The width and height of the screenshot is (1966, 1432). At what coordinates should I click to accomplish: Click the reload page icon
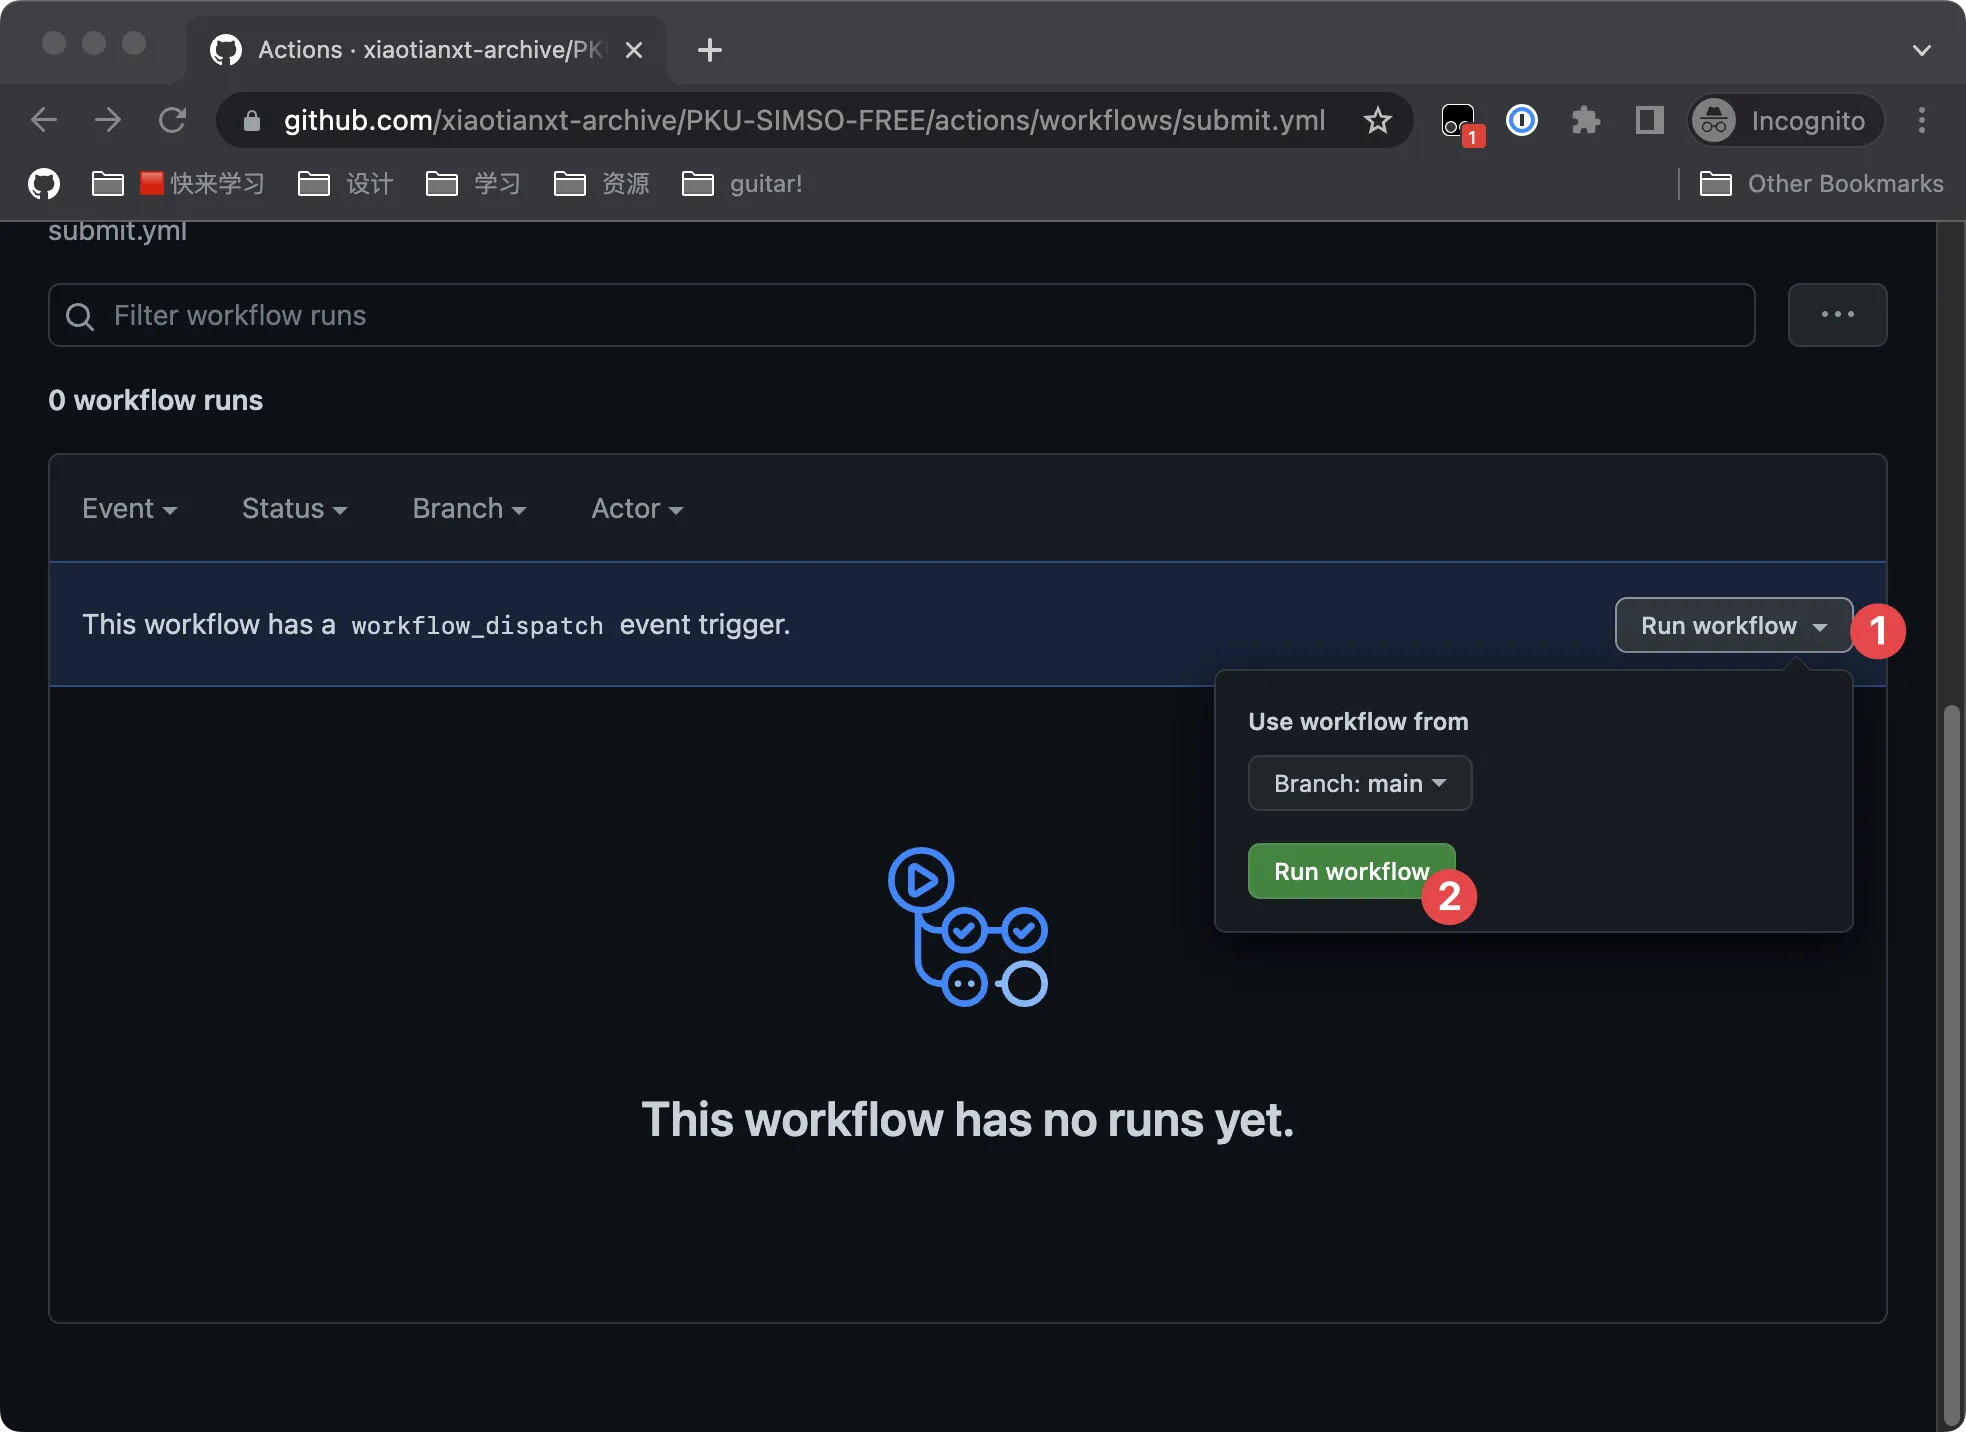[x=176, y=118]
